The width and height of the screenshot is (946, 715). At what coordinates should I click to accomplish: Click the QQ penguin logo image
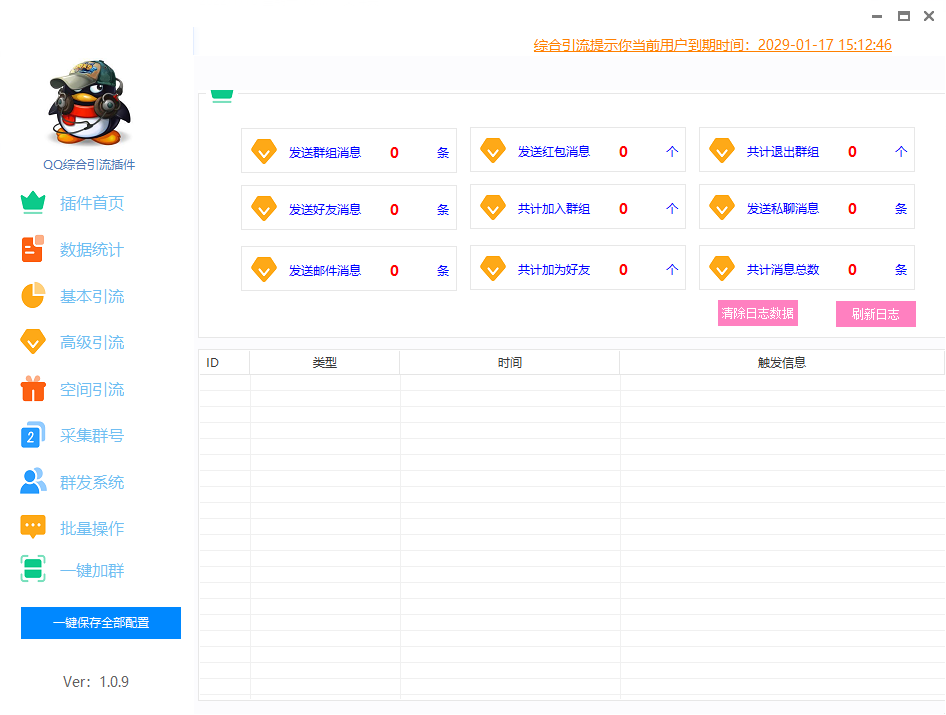click(x=89, y=103)
